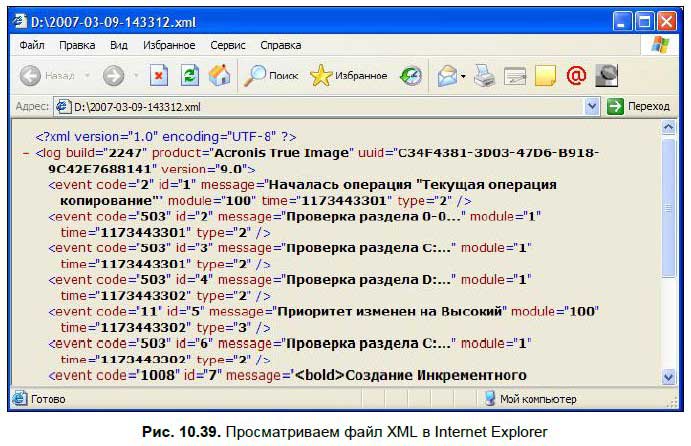The height and width of the screenshot is (446, 691).
Task: Refresh the page using green arrows icon
Action: (189, 76)
